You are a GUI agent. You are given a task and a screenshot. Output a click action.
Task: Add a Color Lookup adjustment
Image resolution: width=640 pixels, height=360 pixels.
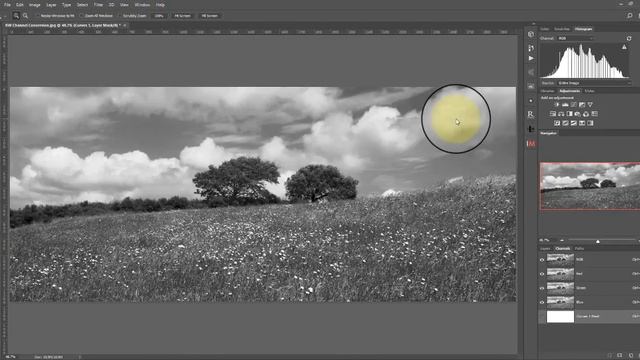pos(595,114)
